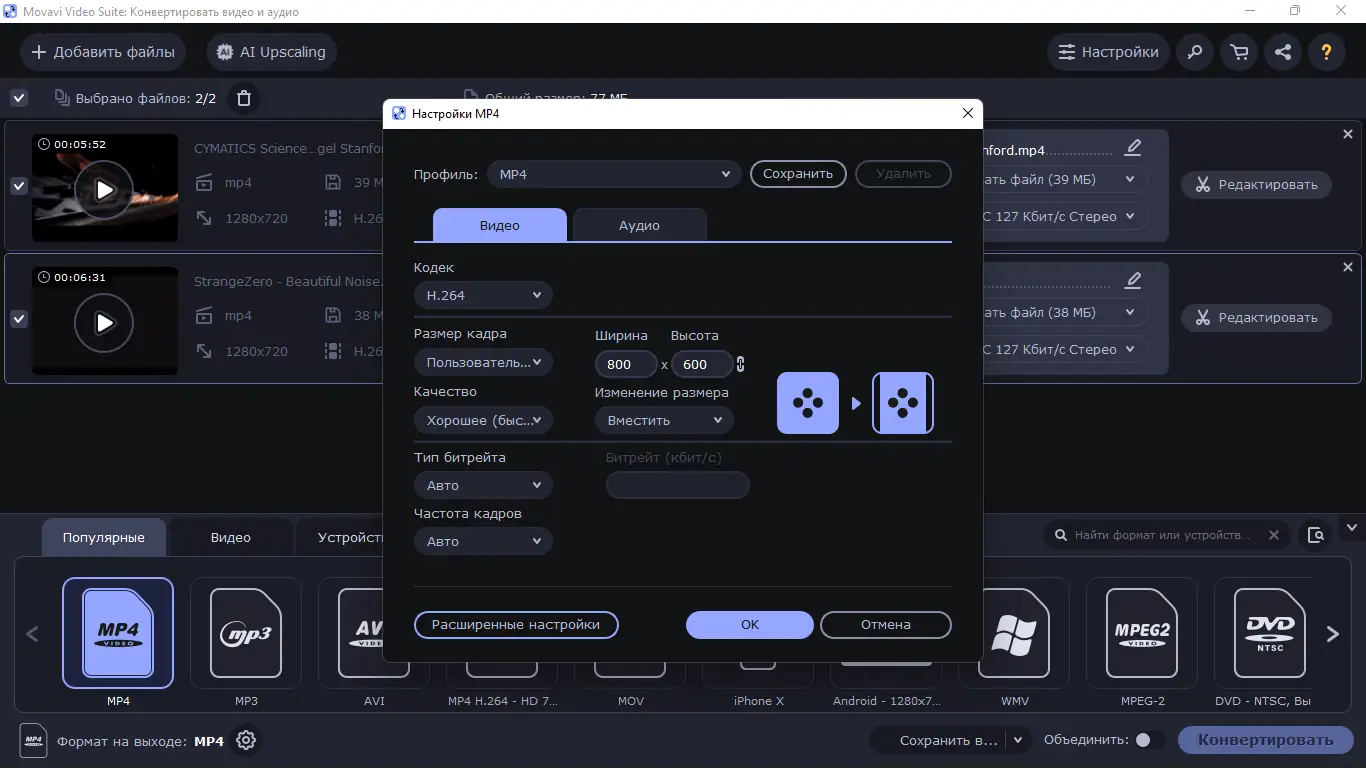Viewport: 1366px width, 768px height.
Task: Collapse the format panel with the chevron
Action: pyautogui.click(x=1352, y=527)
